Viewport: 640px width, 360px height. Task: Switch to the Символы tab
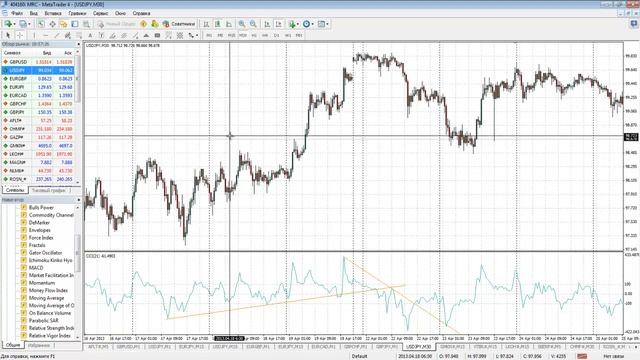pyautogui.click(x=15, y=190)
